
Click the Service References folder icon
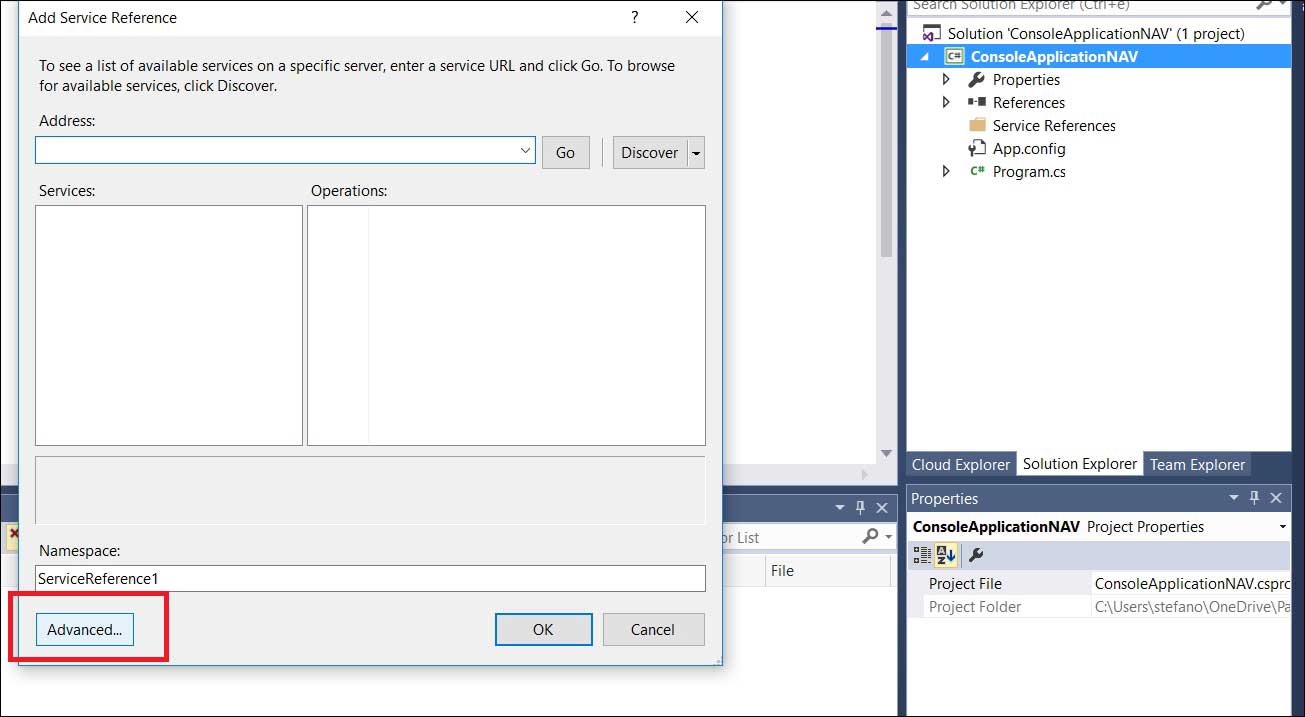(977, 125)
